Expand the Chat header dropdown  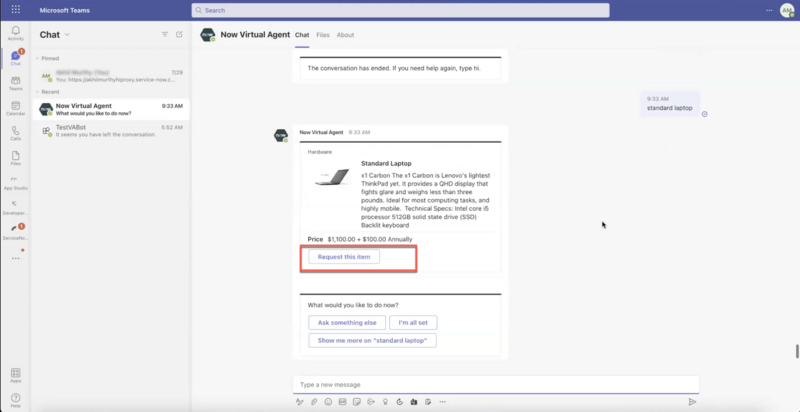pos(67,35)
